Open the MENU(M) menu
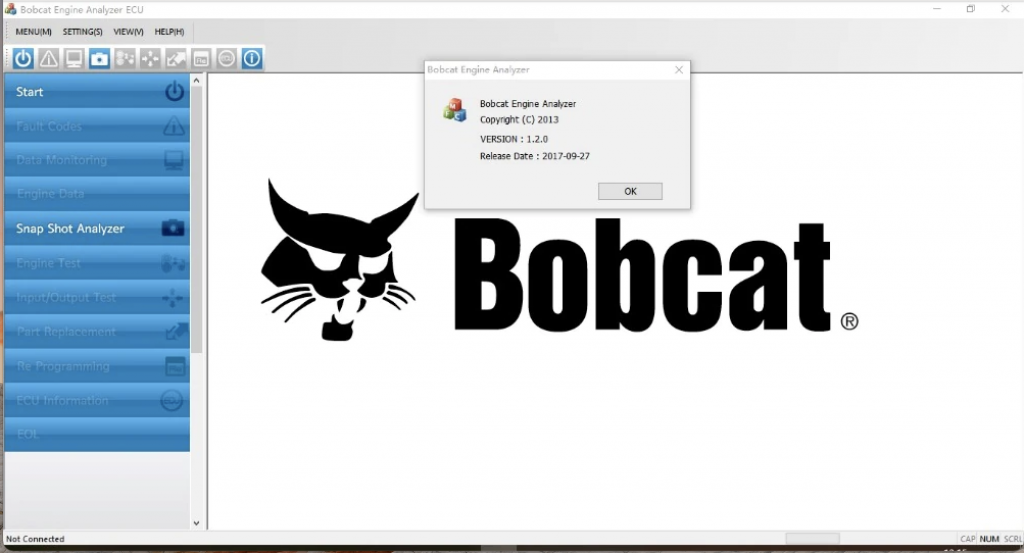Image resolution: width=1024 pixels, height=553 pixels. [33, 31]
